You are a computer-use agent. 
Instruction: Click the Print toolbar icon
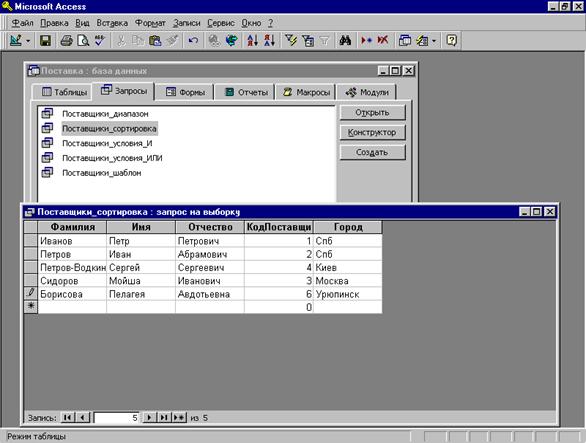[66, 40]
